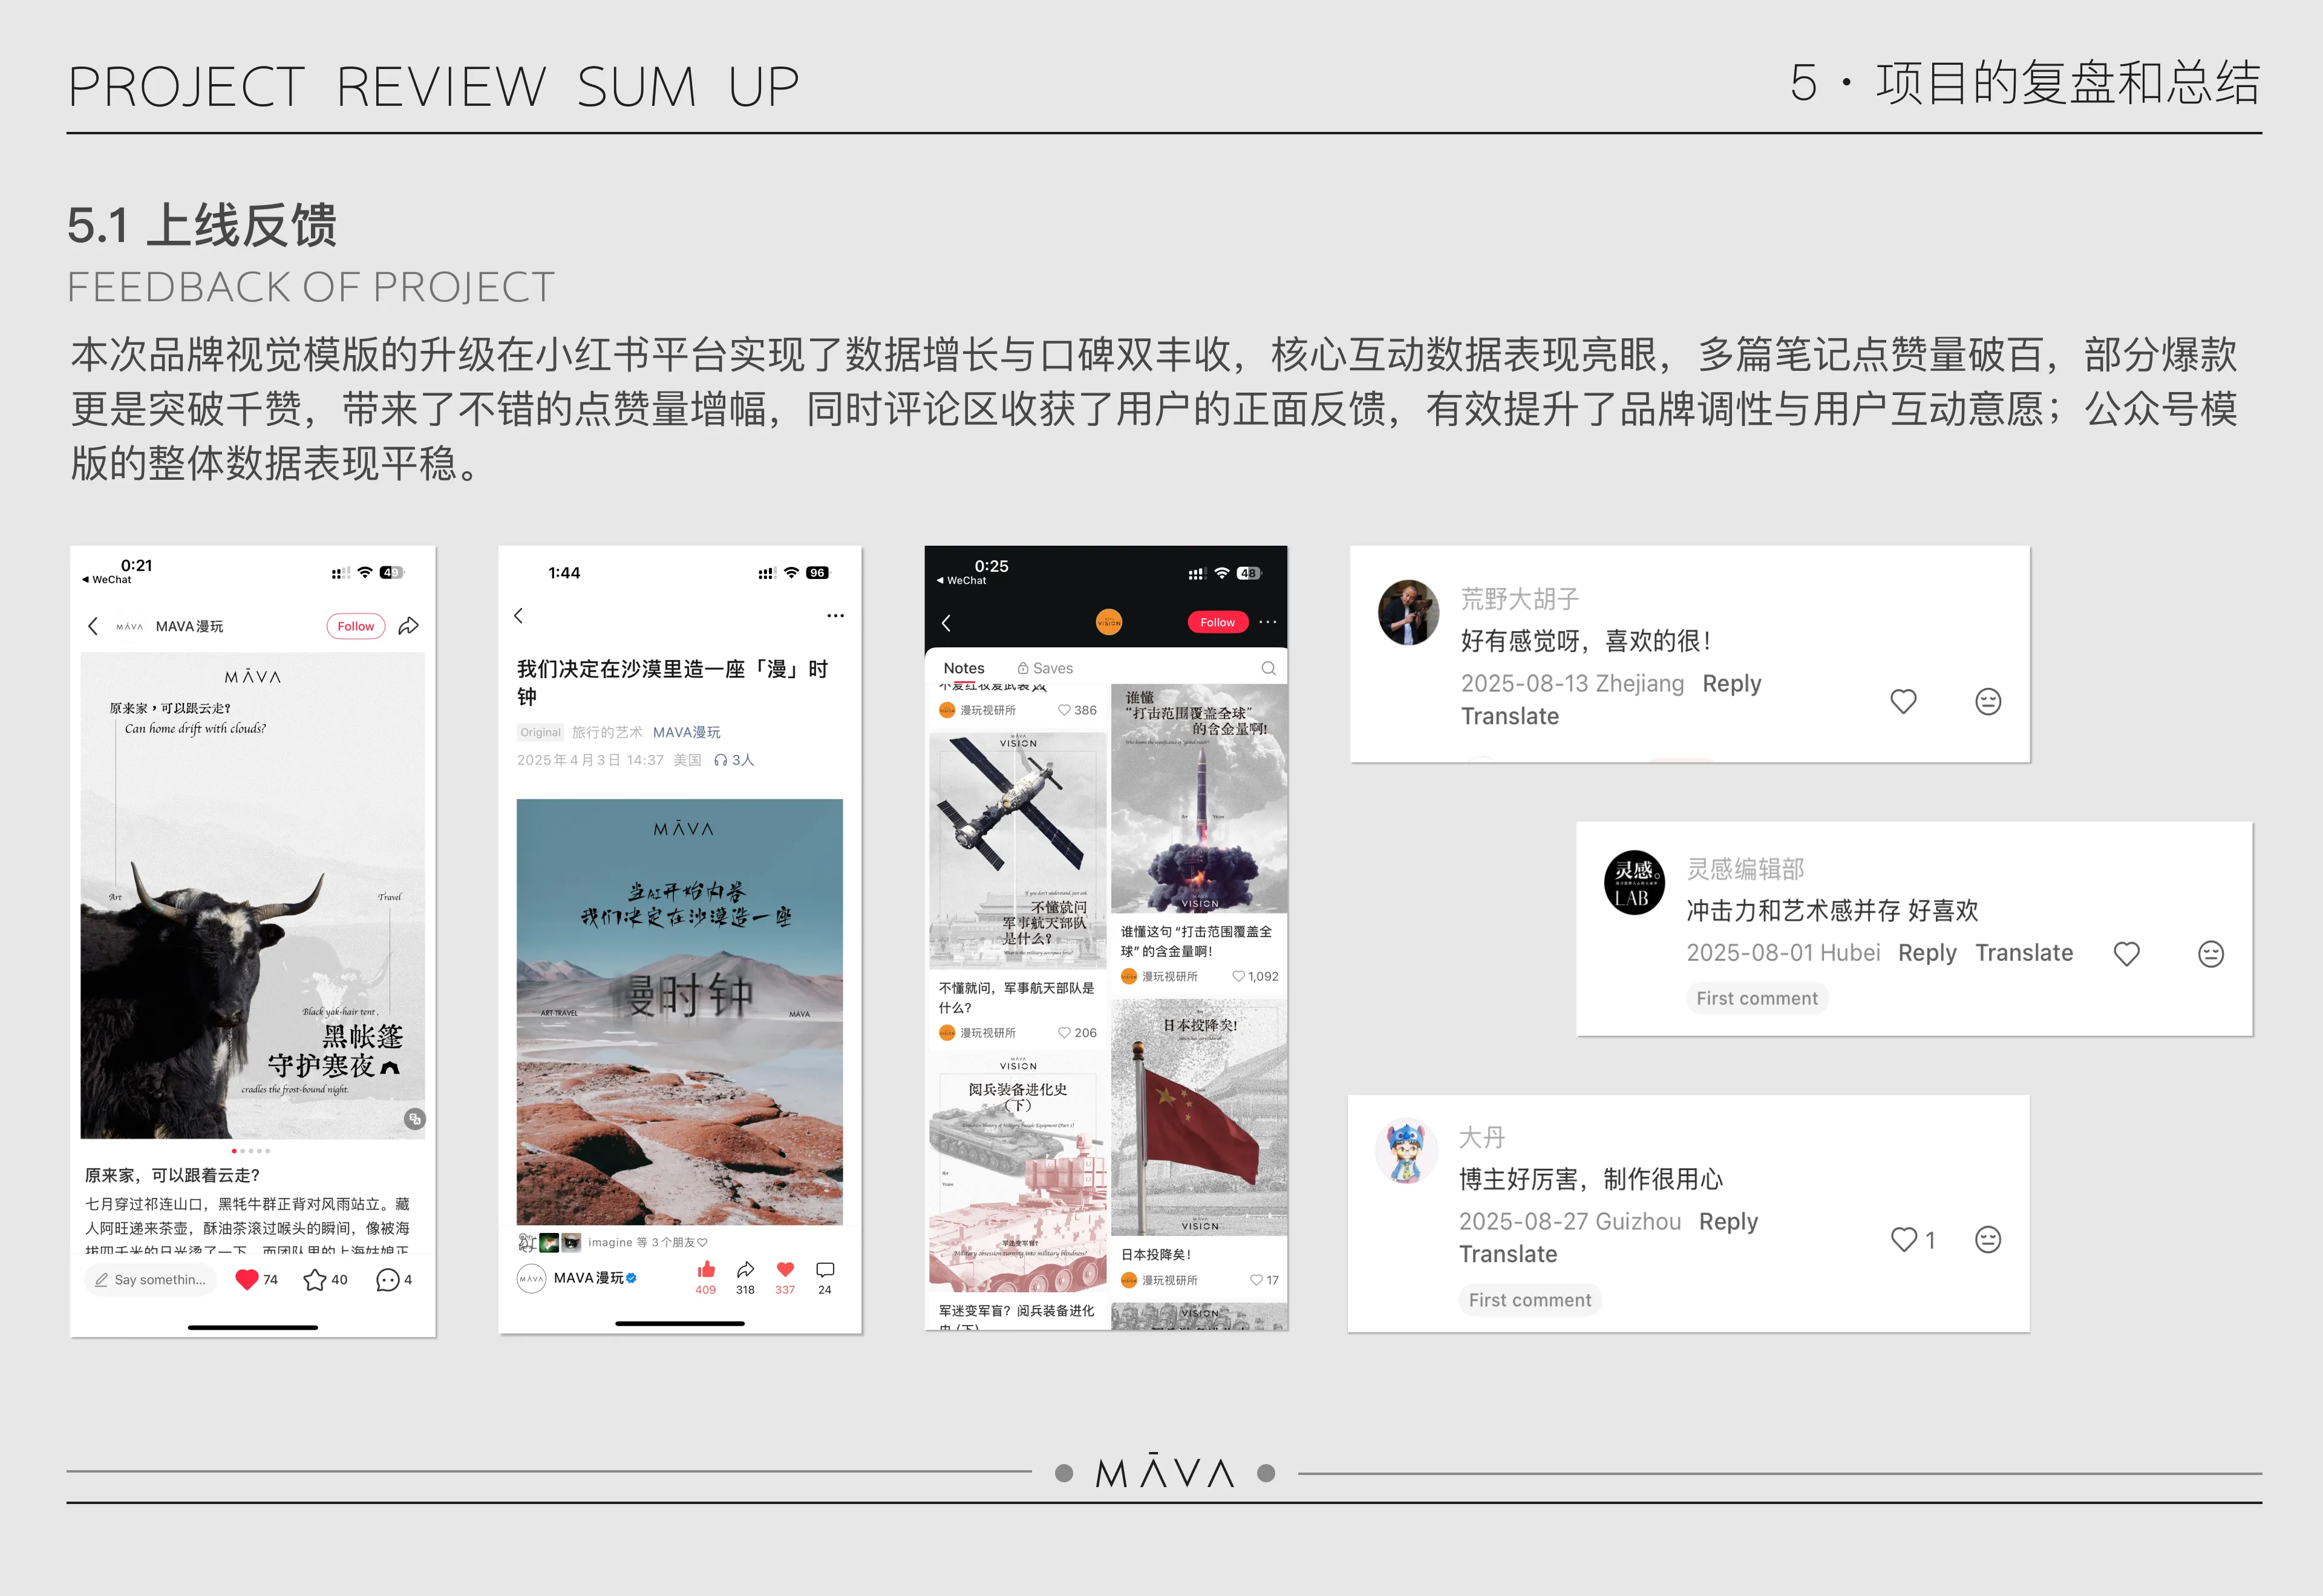2323x1596 pixels.
Task: Click 旅行的艺术 tag in article header
Action: pos(607,732)
